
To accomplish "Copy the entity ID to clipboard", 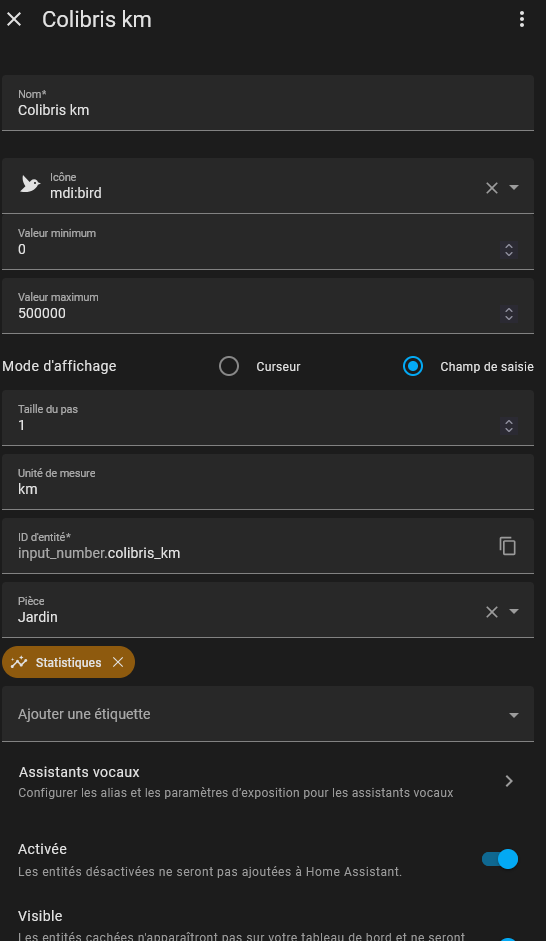I will pyautogui.click(x=508, y=546).
